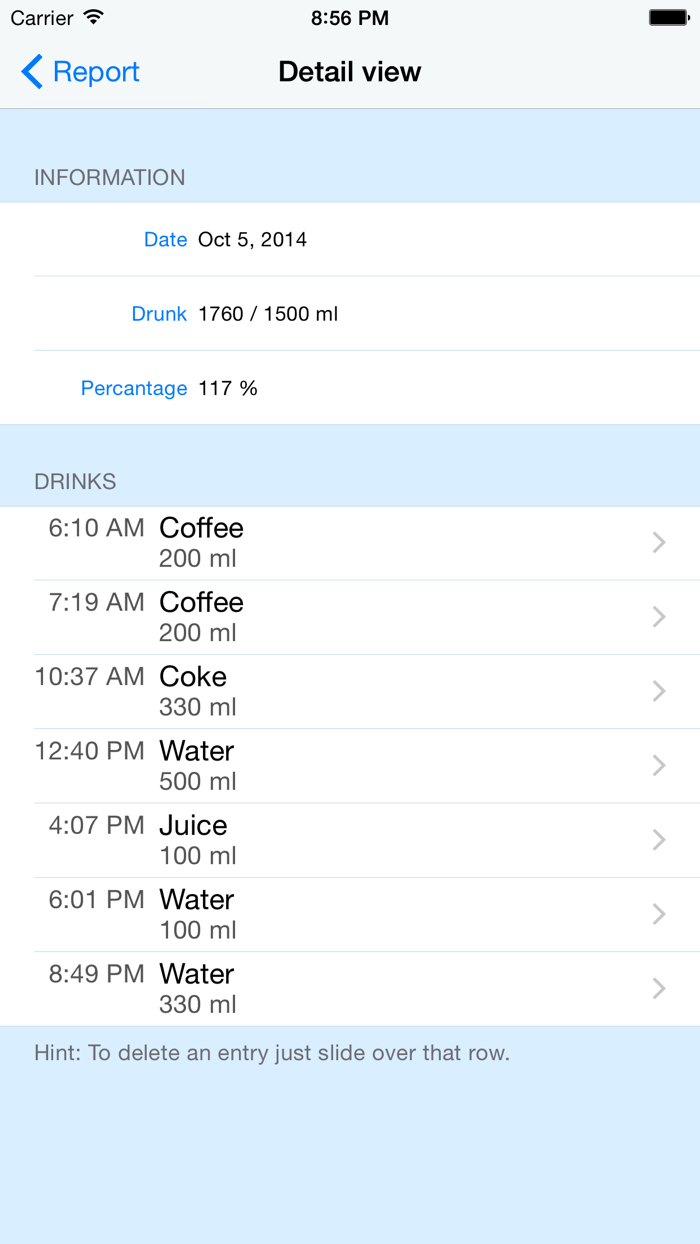This screenshot has width=700, height=1244.
Task: Expand the 12:40 PM Water row chevron
Action: (x=658, y=765)
